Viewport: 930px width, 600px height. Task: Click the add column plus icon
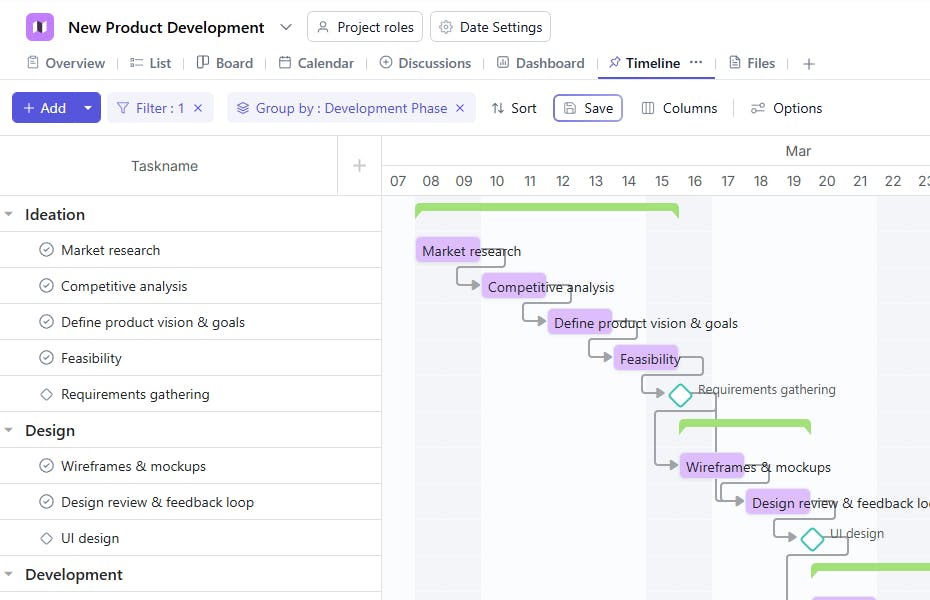[x=360, y=166]
